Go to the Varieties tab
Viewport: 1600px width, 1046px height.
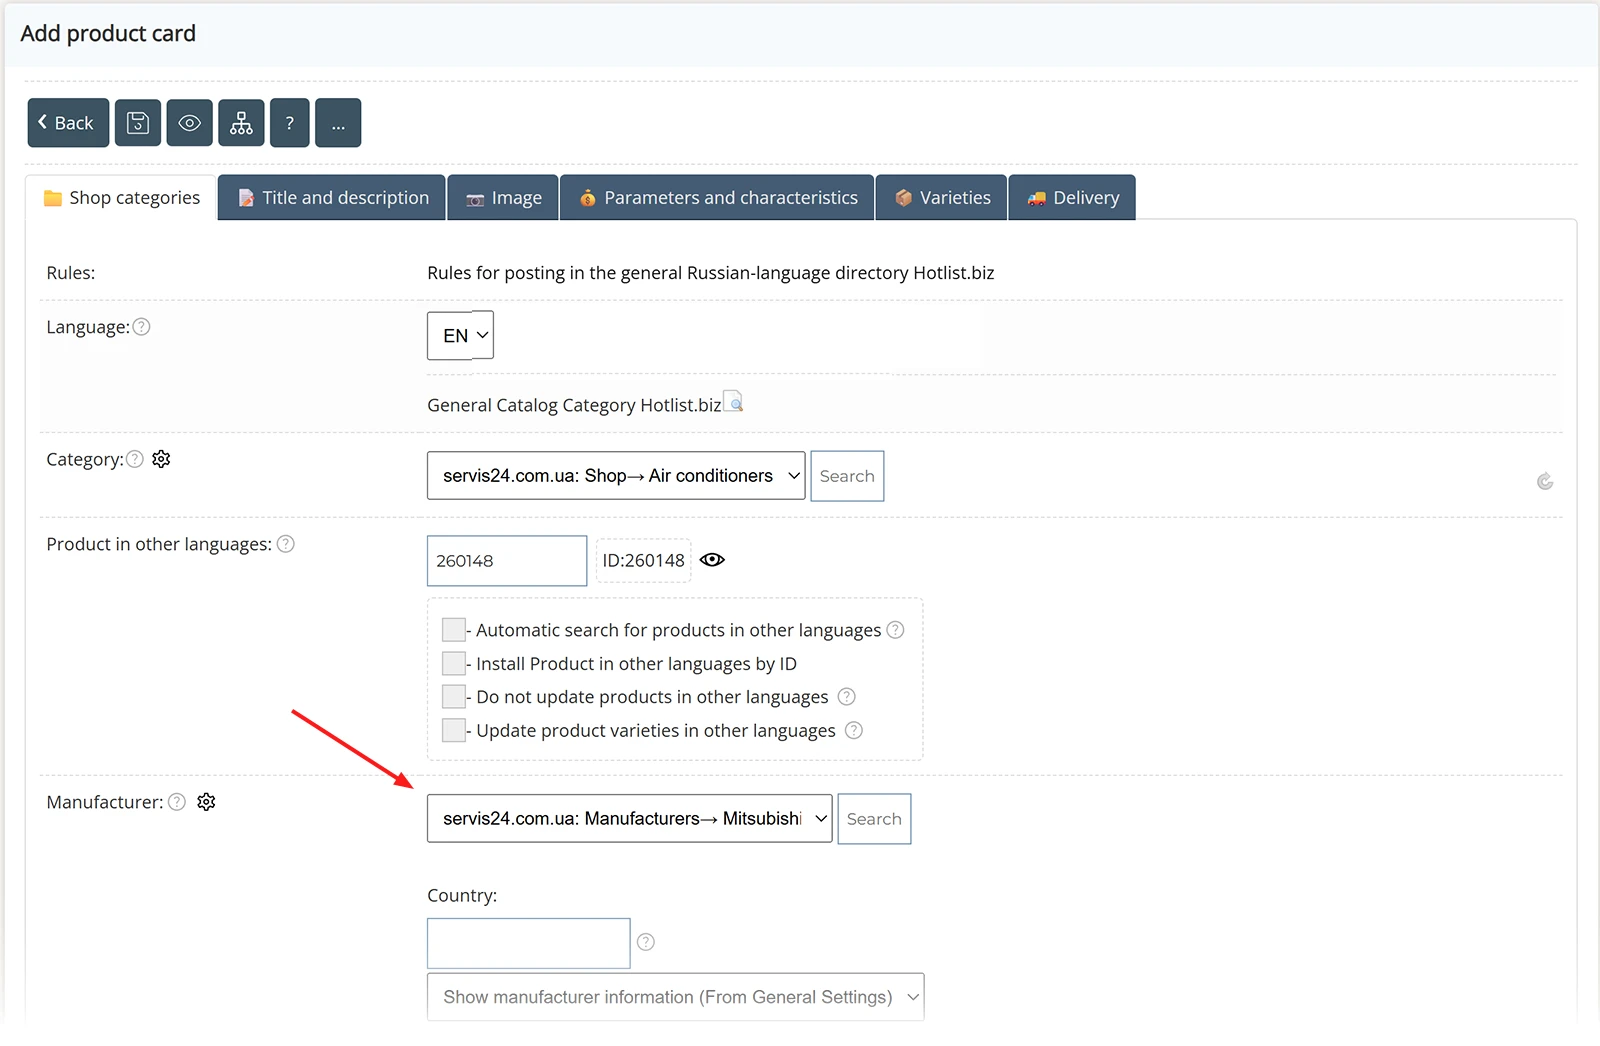pyautogui.click(x=942, y=198)
